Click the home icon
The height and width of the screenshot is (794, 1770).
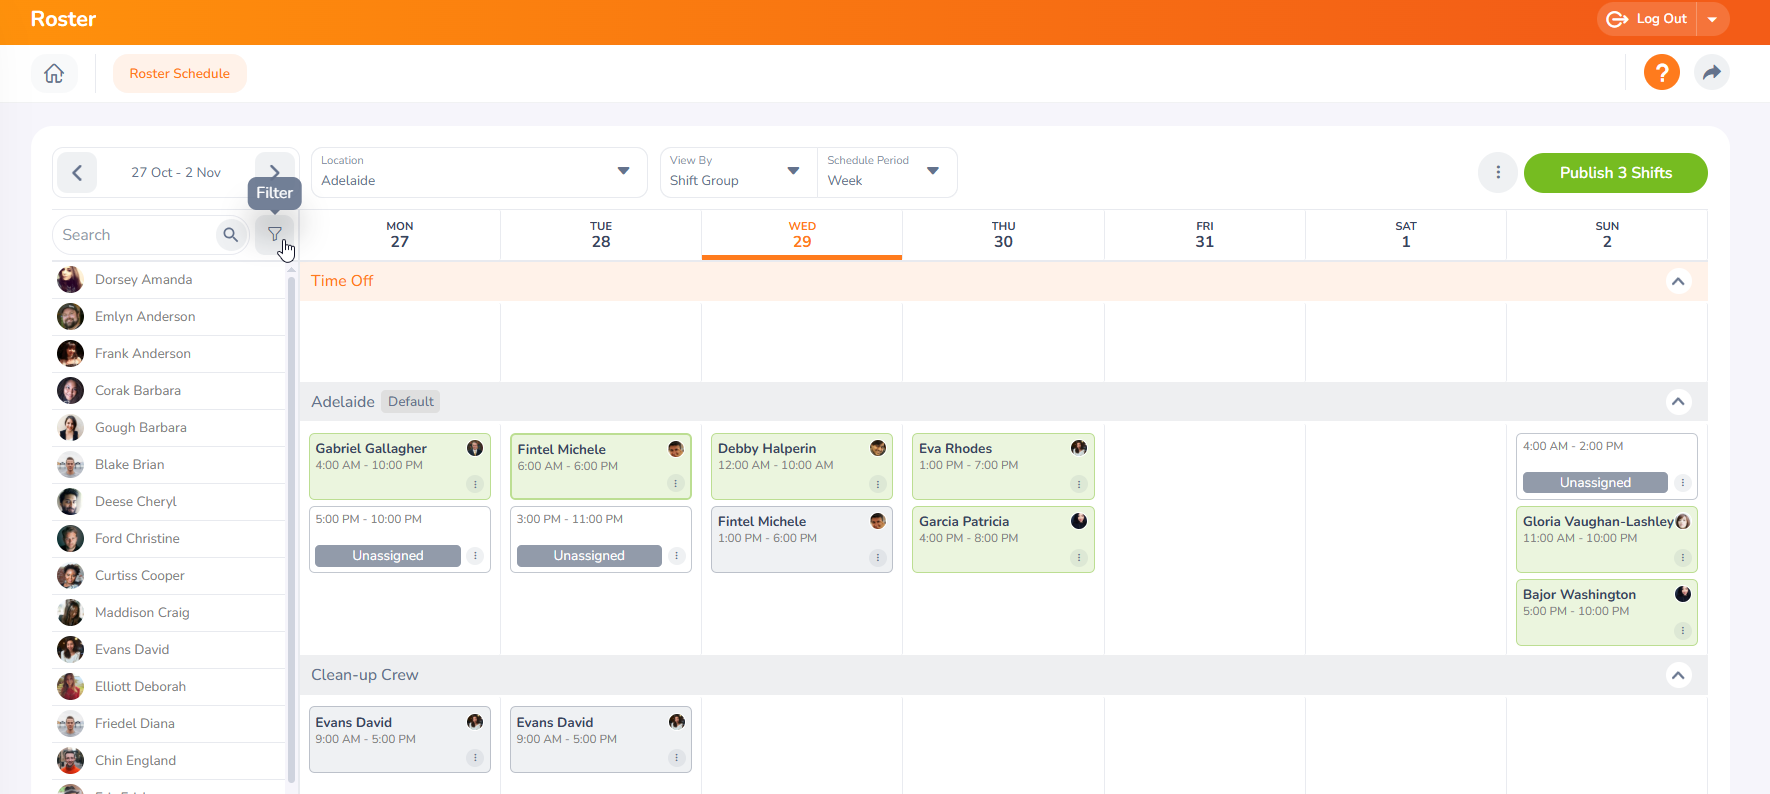pos(54,73)
